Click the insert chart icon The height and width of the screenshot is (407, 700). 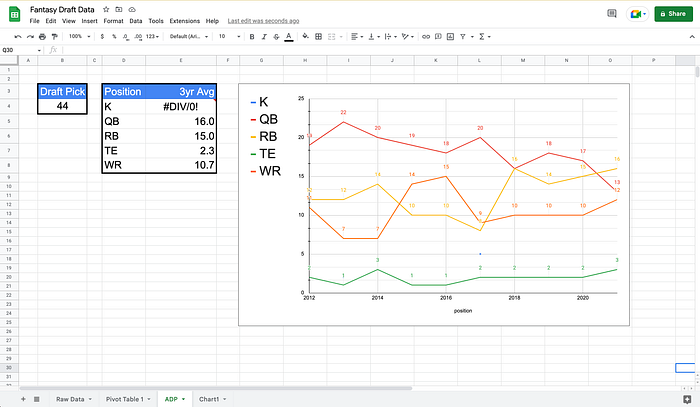tap(450, 37)
